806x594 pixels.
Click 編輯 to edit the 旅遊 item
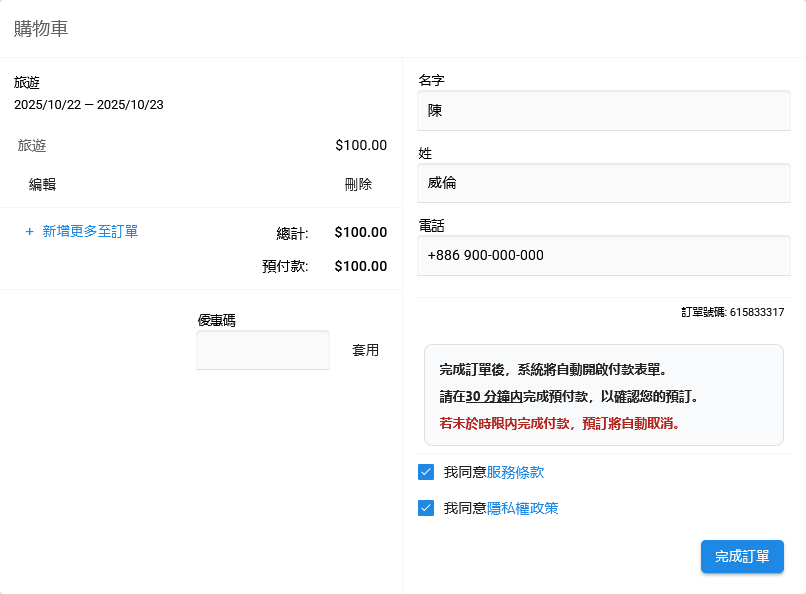tap(42, 184)
